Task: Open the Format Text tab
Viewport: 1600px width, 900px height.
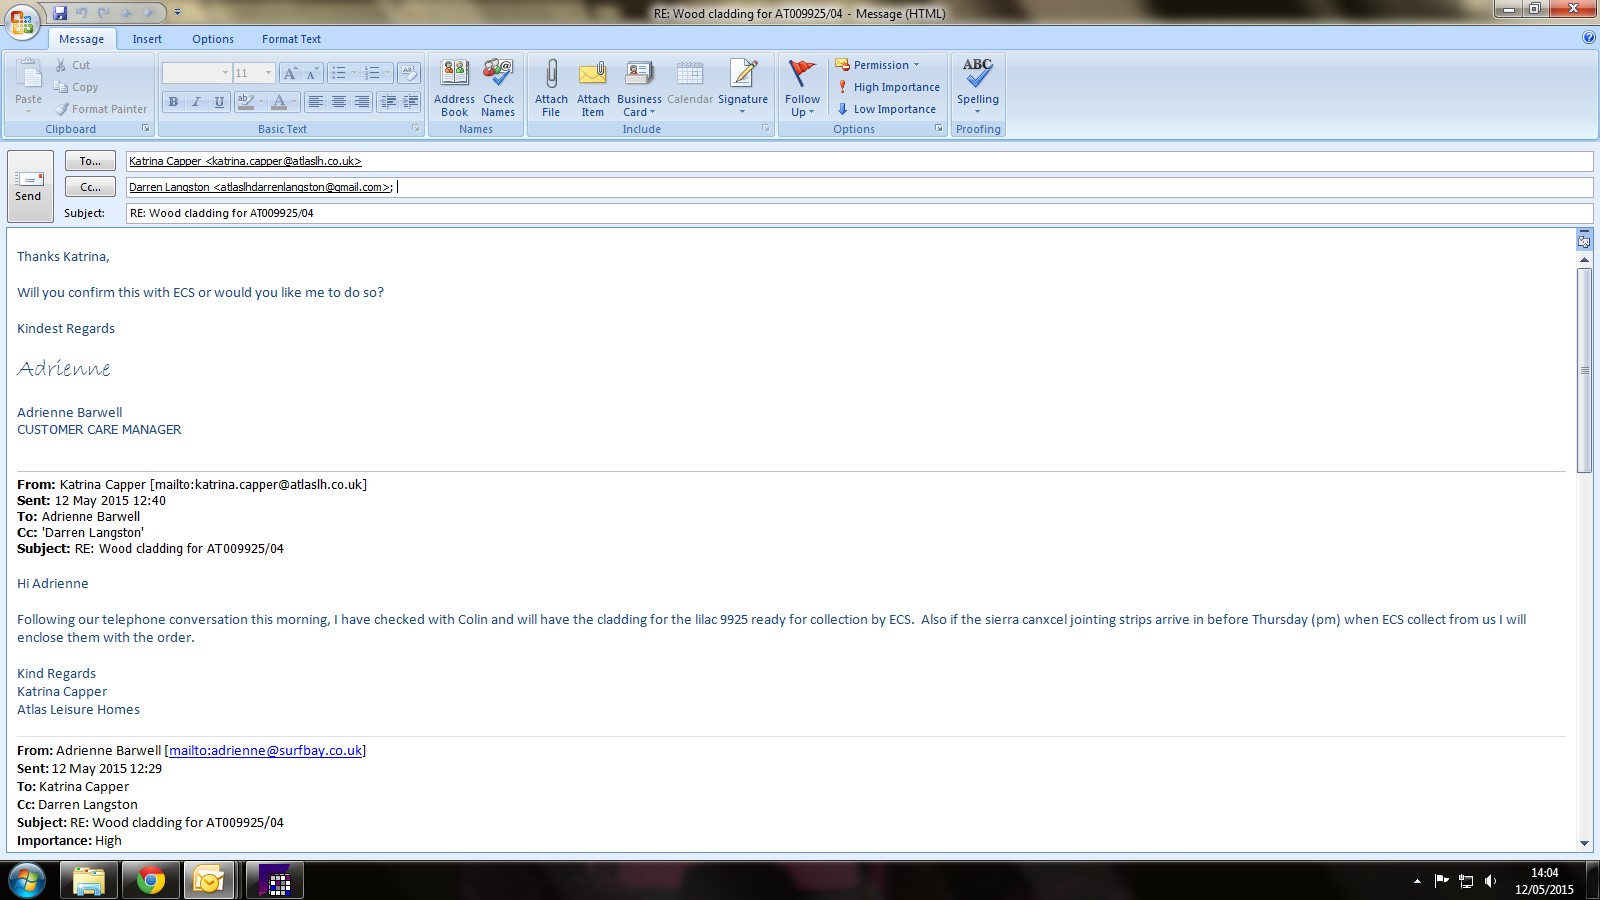Action: 291,39
